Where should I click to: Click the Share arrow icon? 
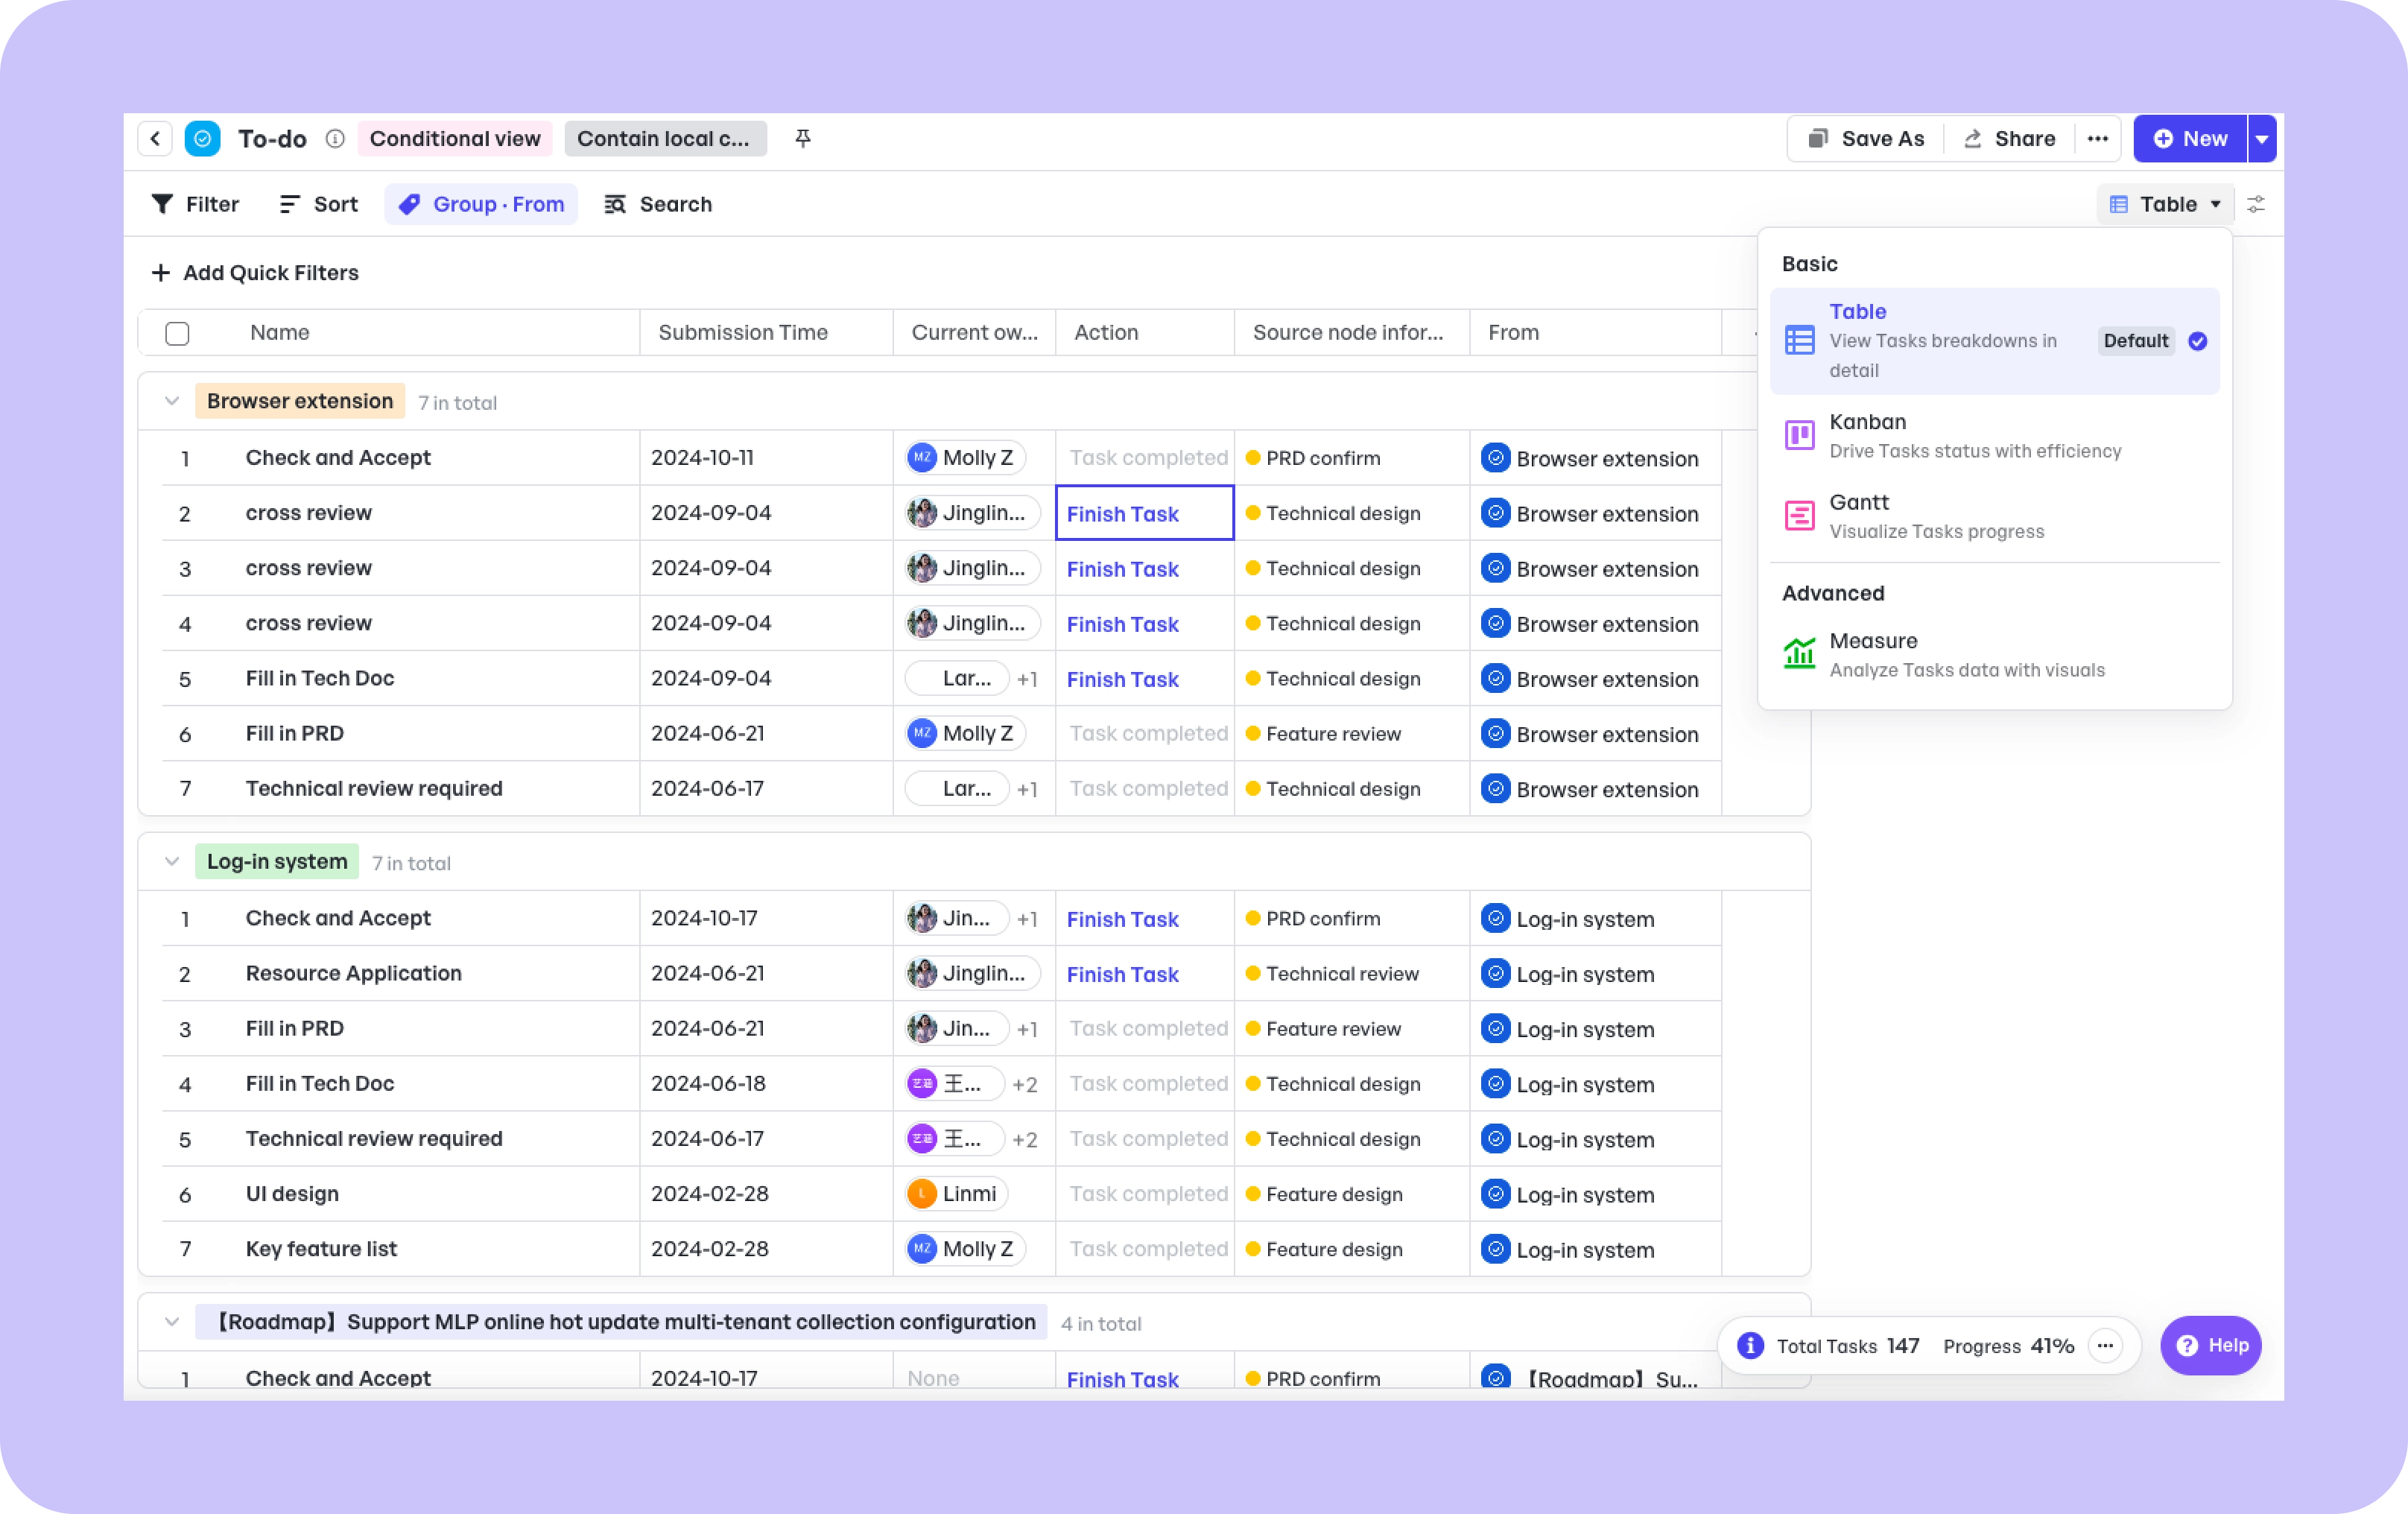pos(1972,139)
